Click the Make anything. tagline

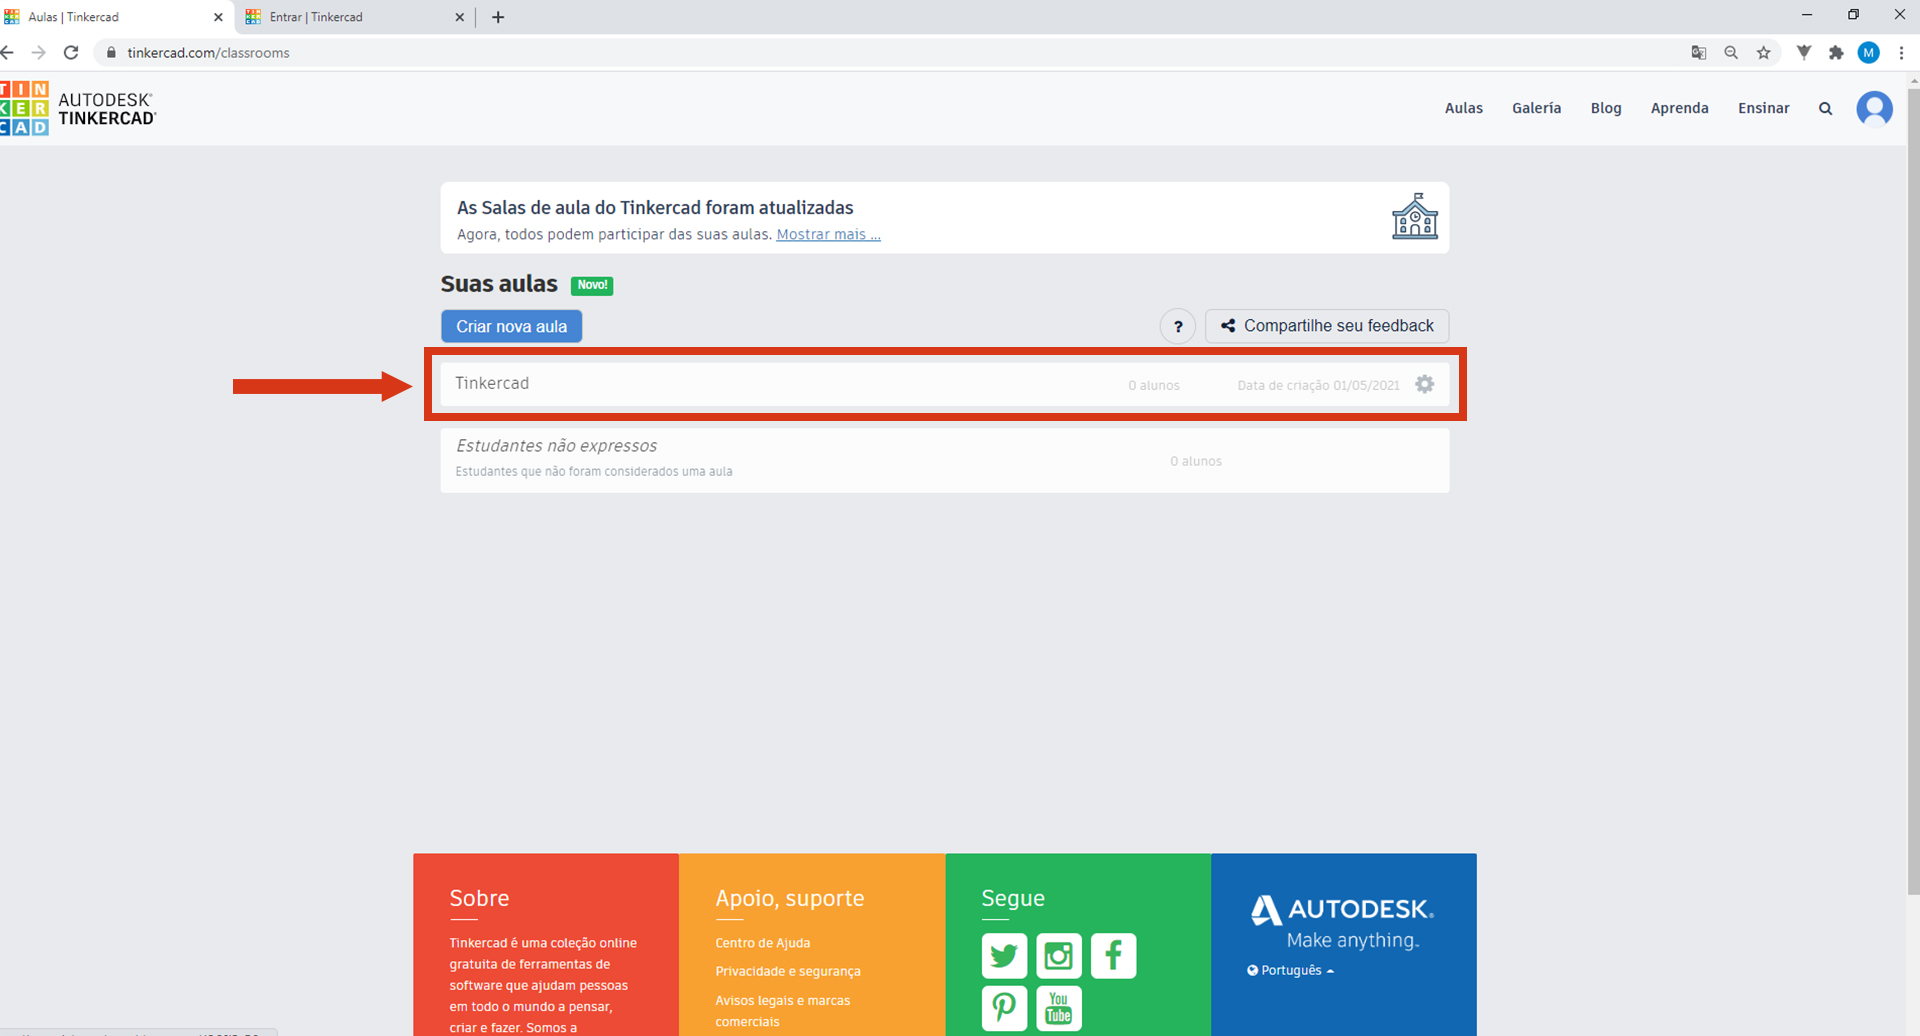(1352, 940)
